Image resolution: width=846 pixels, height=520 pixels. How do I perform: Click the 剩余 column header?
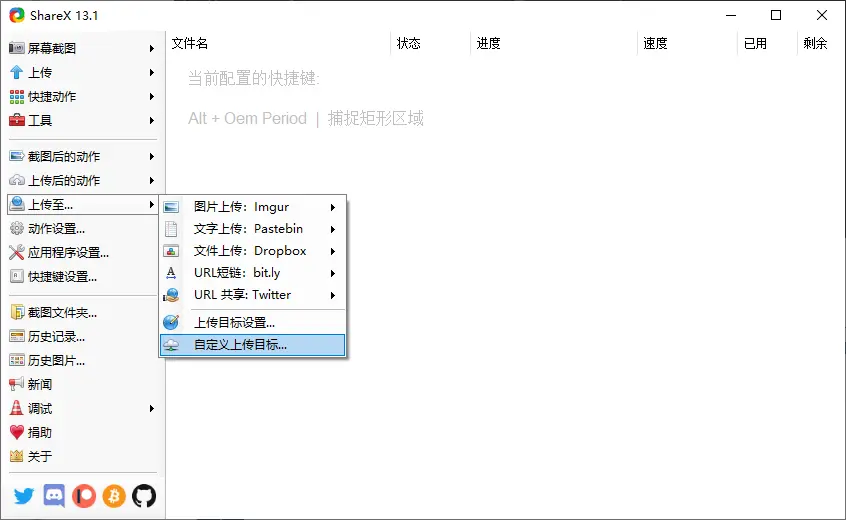point(820,43)
